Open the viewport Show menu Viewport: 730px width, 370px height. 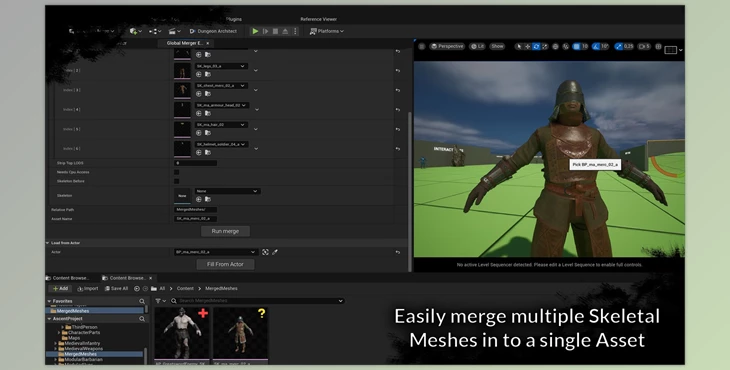tap(497, 47)
